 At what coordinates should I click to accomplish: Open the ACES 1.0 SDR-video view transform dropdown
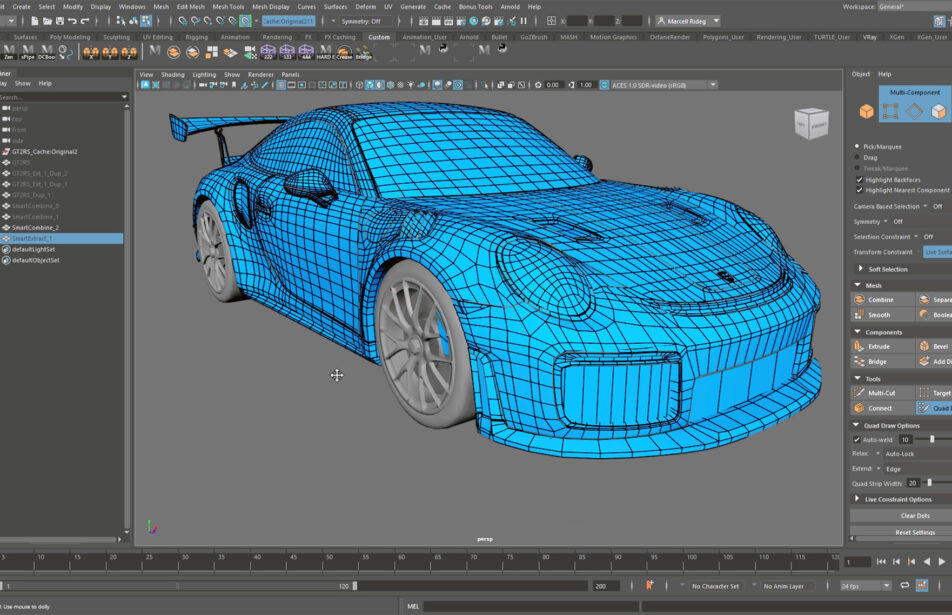point(664,85)
